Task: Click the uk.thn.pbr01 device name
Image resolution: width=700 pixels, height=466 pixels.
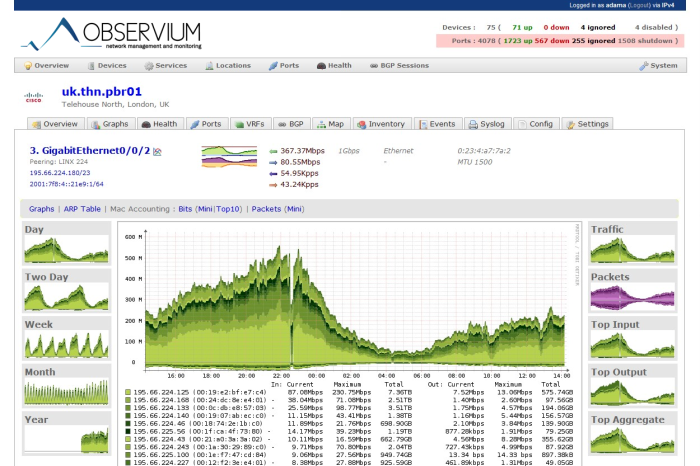Action: coord(101,92)
